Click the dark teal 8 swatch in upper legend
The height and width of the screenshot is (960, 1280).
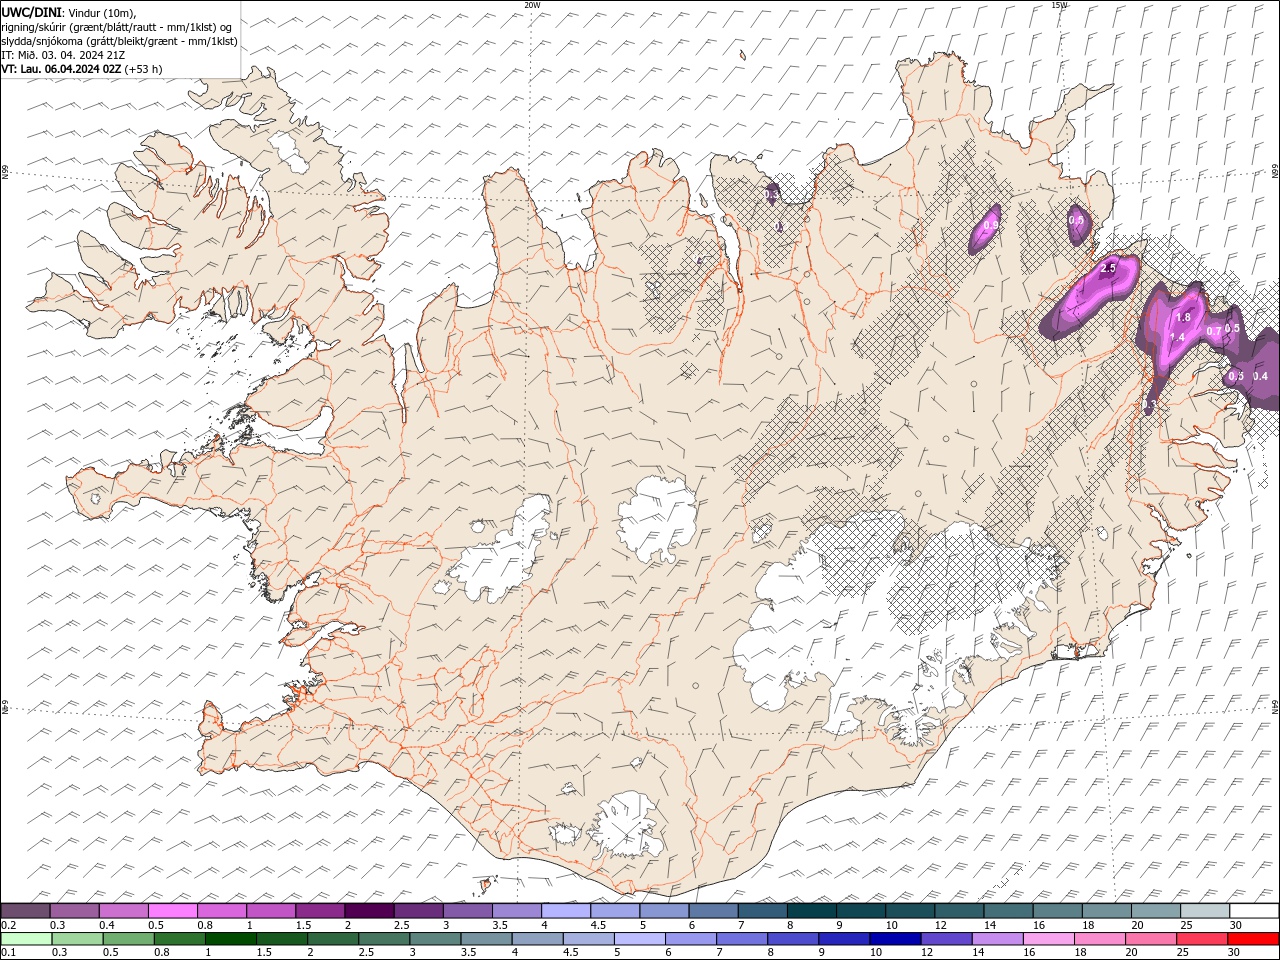click(811, 911)
